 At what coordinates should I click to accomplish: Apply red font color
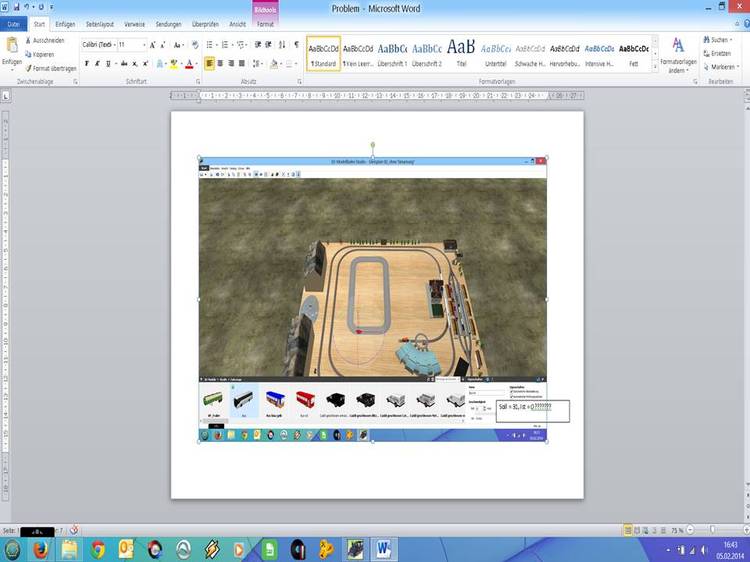pyautogui.click(x=189, y=63)
